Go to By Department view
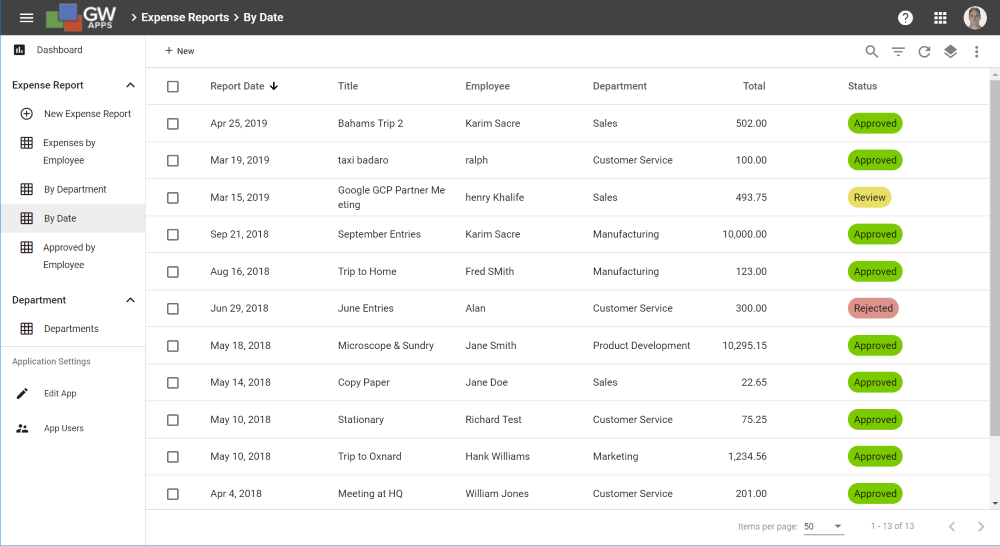This screenshot has width=1000, height=546. [73, 189]
